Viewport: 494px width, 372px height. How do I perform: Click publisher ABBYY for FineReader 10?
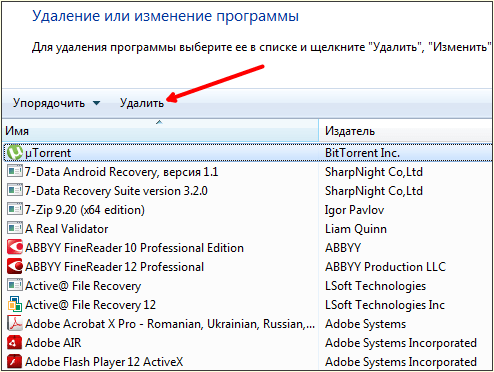pyautogui.click(x=343, y=248)
